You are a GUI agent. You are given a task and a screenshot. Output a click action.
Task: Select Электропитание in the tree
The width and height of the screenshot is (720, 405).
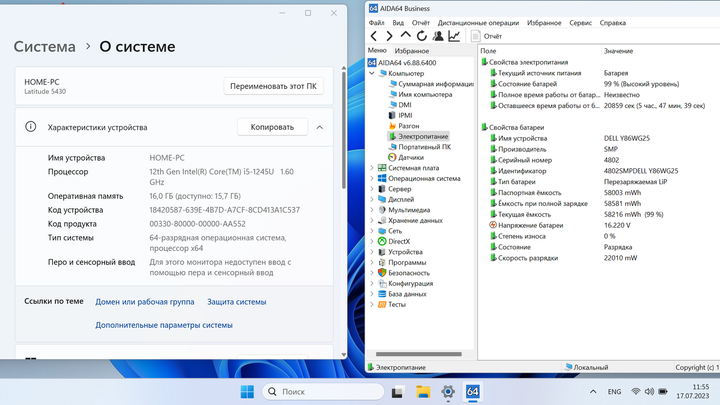click(418, 137)
